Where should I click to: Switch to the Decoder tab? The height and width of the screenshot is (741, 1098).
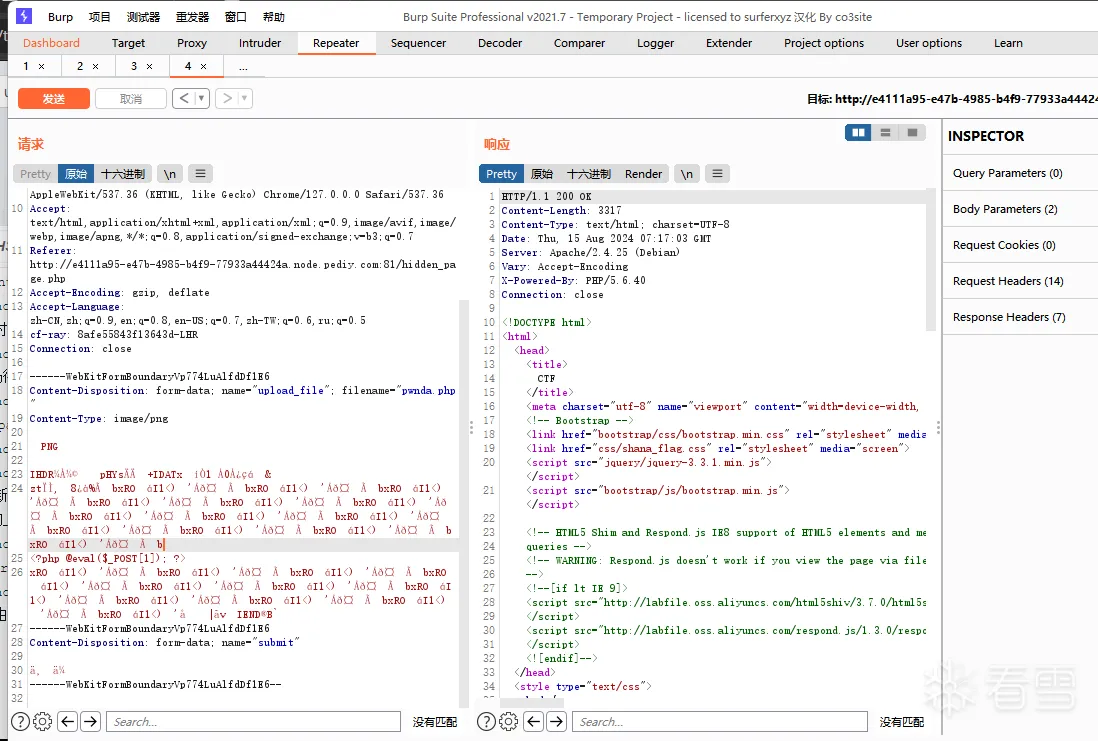pyautogui.click(x=500, y=43)
